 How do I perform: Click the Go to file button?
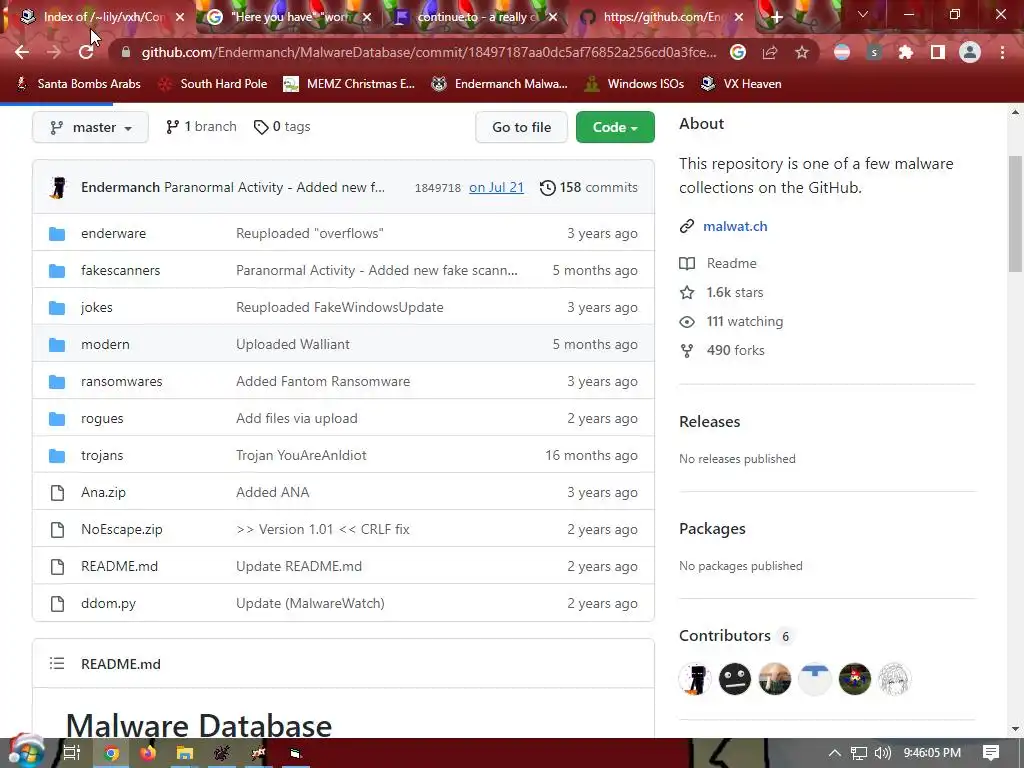point(521,127)
